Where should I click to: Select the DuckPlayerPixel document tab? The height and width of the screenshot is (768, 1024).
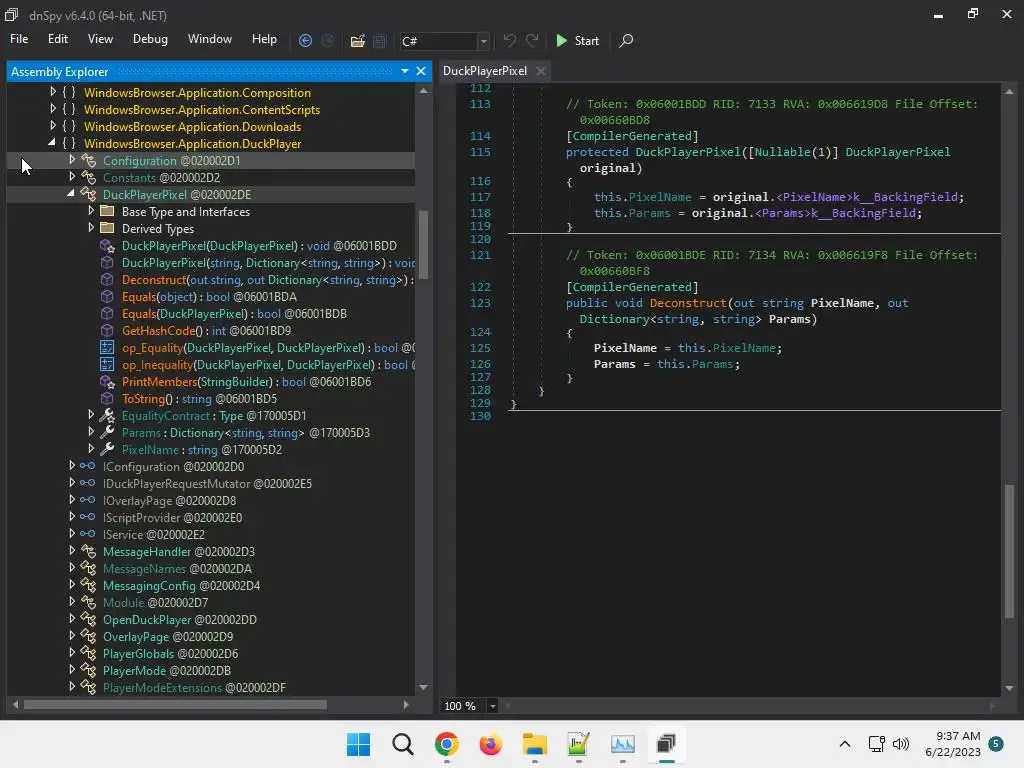(x=485, y=71)
